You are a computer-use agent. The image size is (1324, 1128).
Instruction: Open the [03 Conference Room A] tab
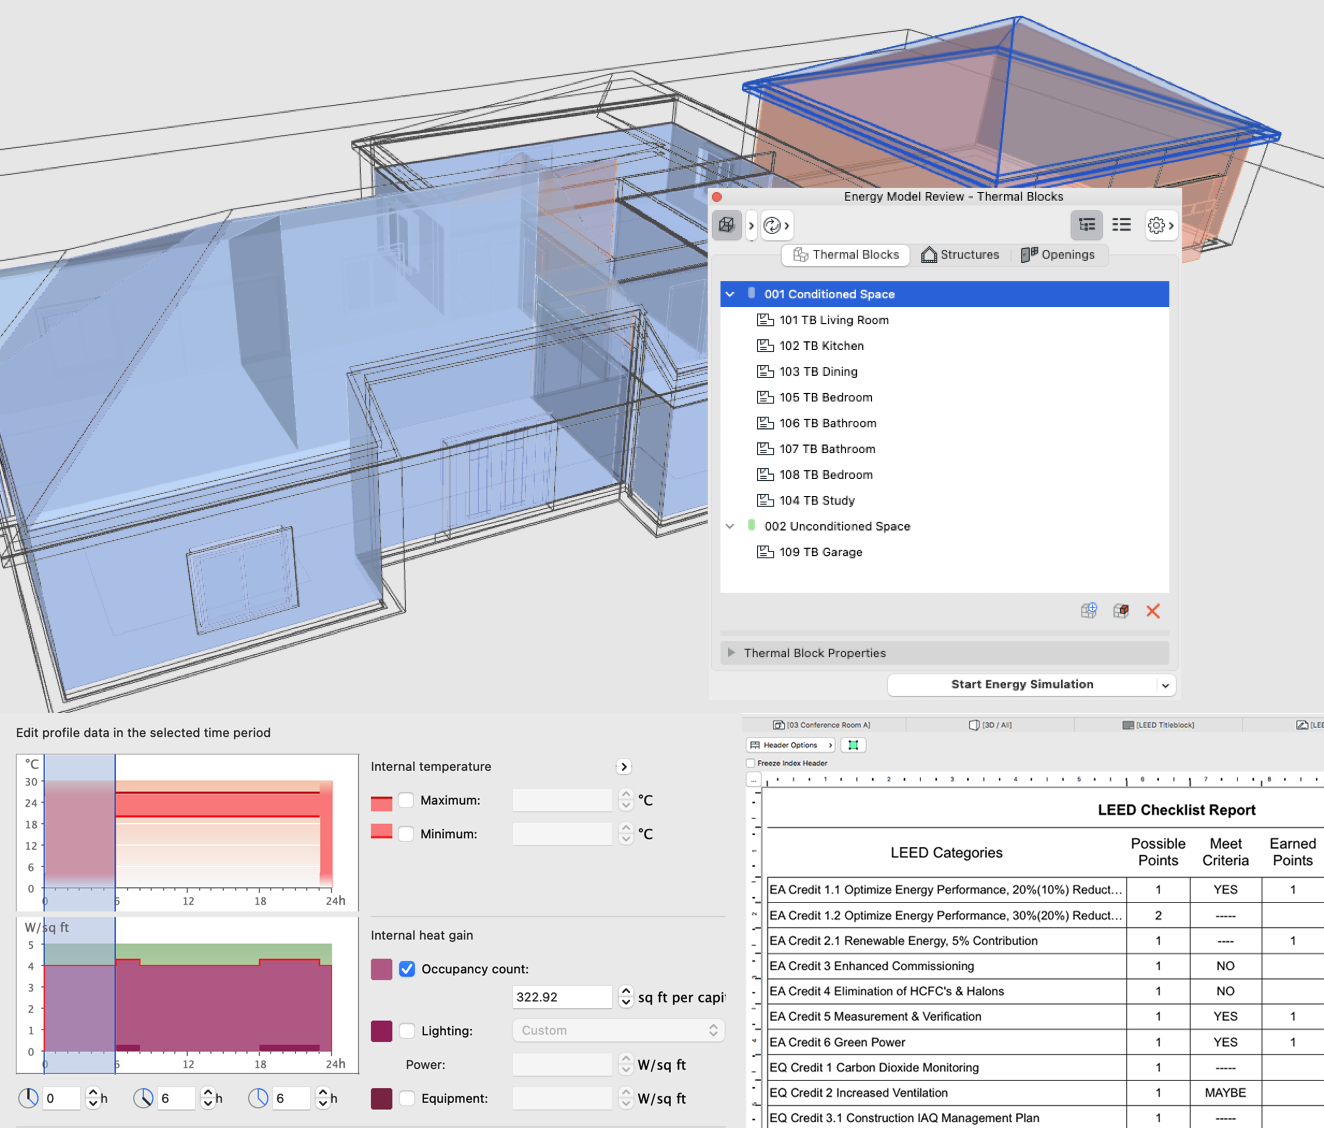point(822,725)
